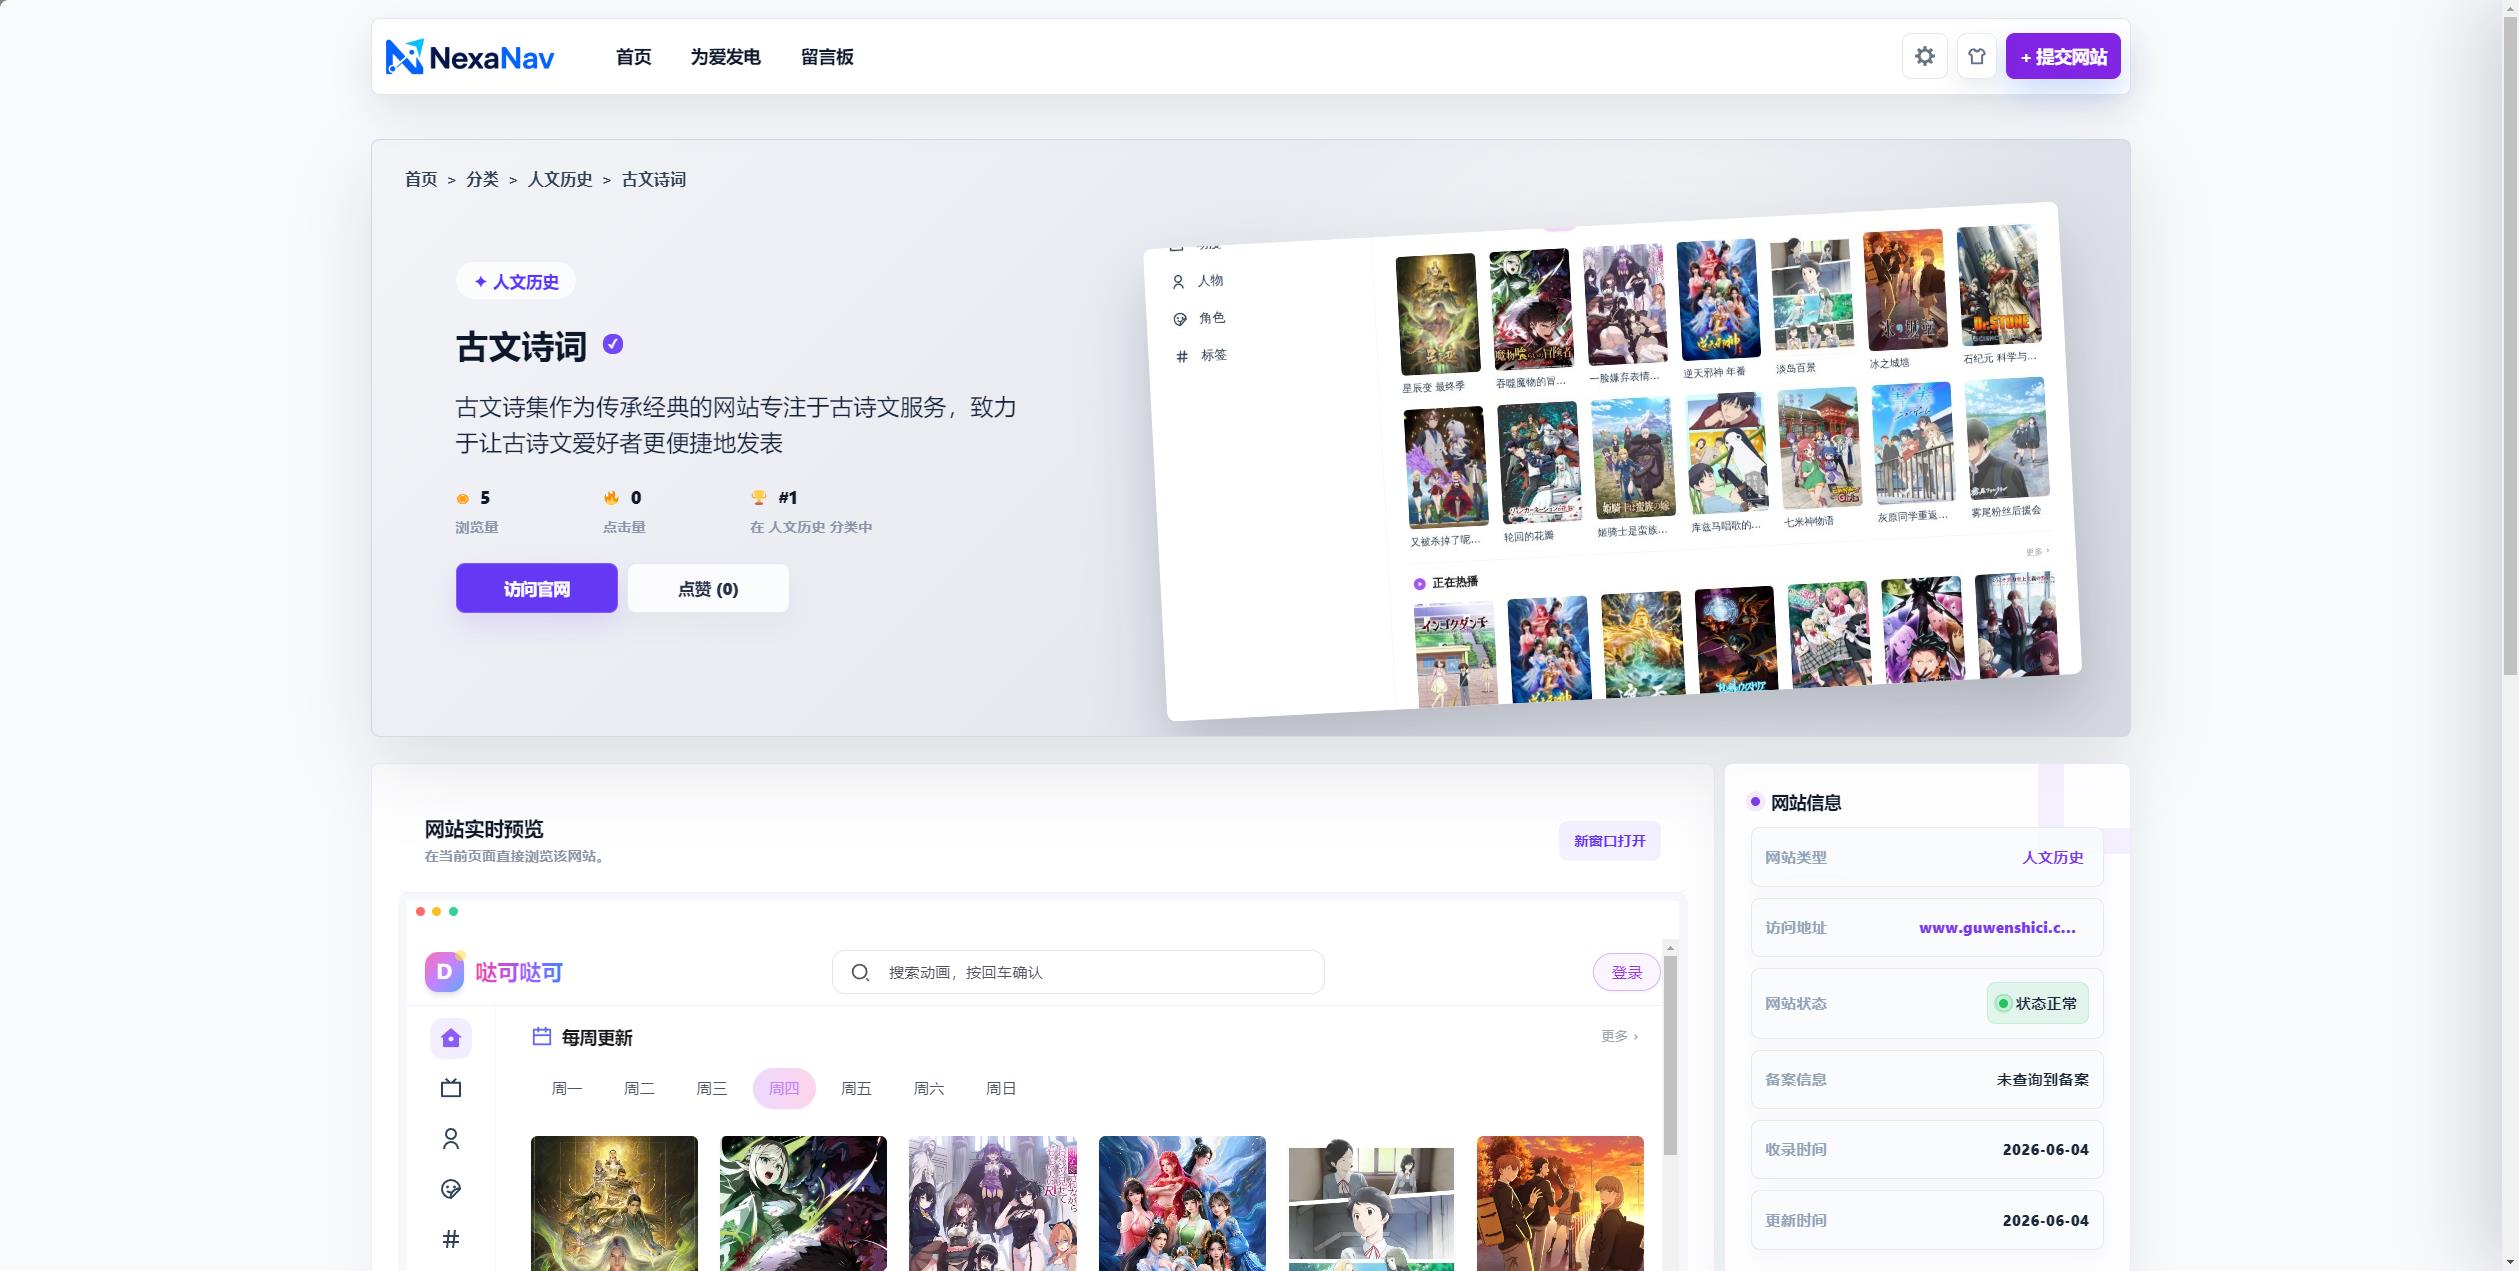Open the orange autumn poster thumbnail
2519x1271 pixels.
point(1560,1203)
